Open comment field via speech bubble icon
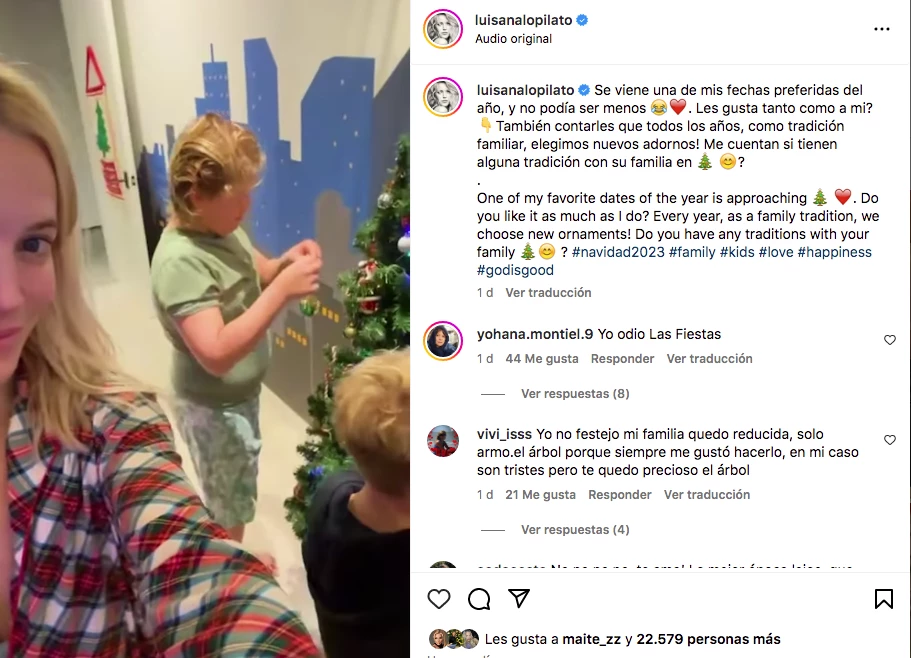 coord(479,599)
